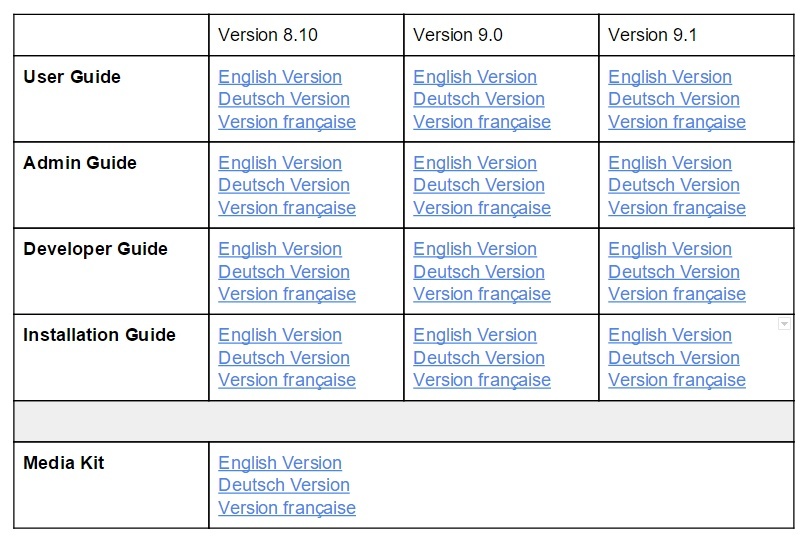Open User Guide Deutsch Version for 9.0
The width and height of the screenshot is (810, 541).
478,99
